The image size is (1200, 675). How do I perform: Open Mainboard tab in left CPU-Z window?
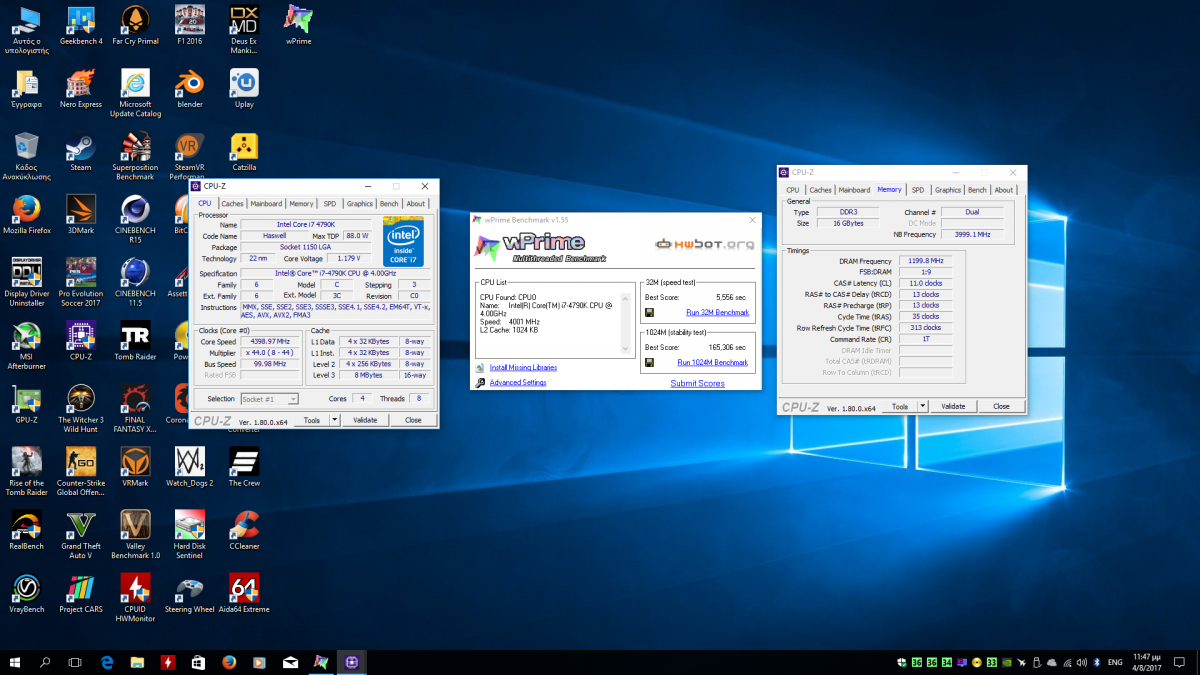[x=266, y=203]
